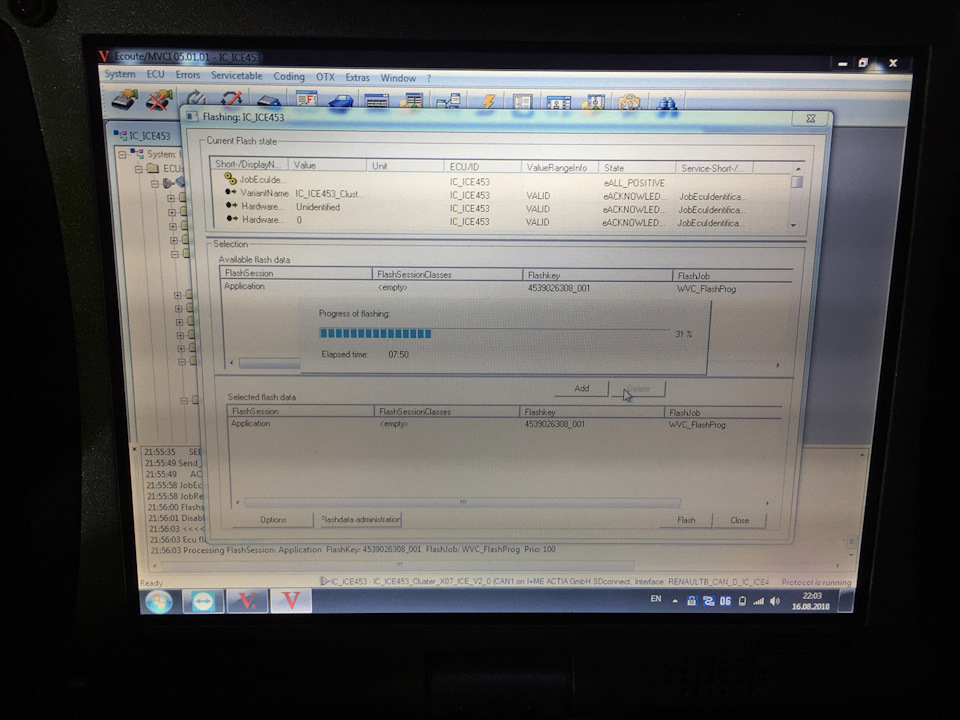The image size is (960, 720).
Task: Open Flashdata administration
Action: [360, 520]
